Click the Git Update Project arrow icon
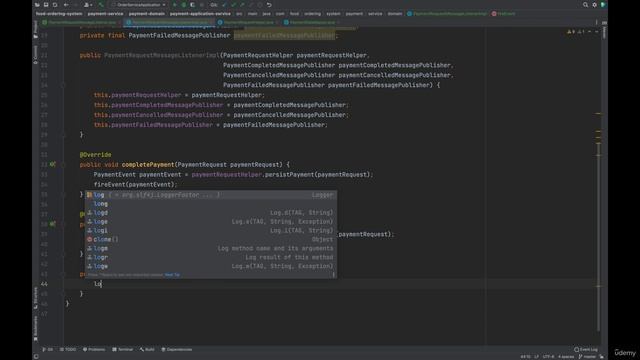The height and width of the screenshot is (360, 640). pos(224,5)
